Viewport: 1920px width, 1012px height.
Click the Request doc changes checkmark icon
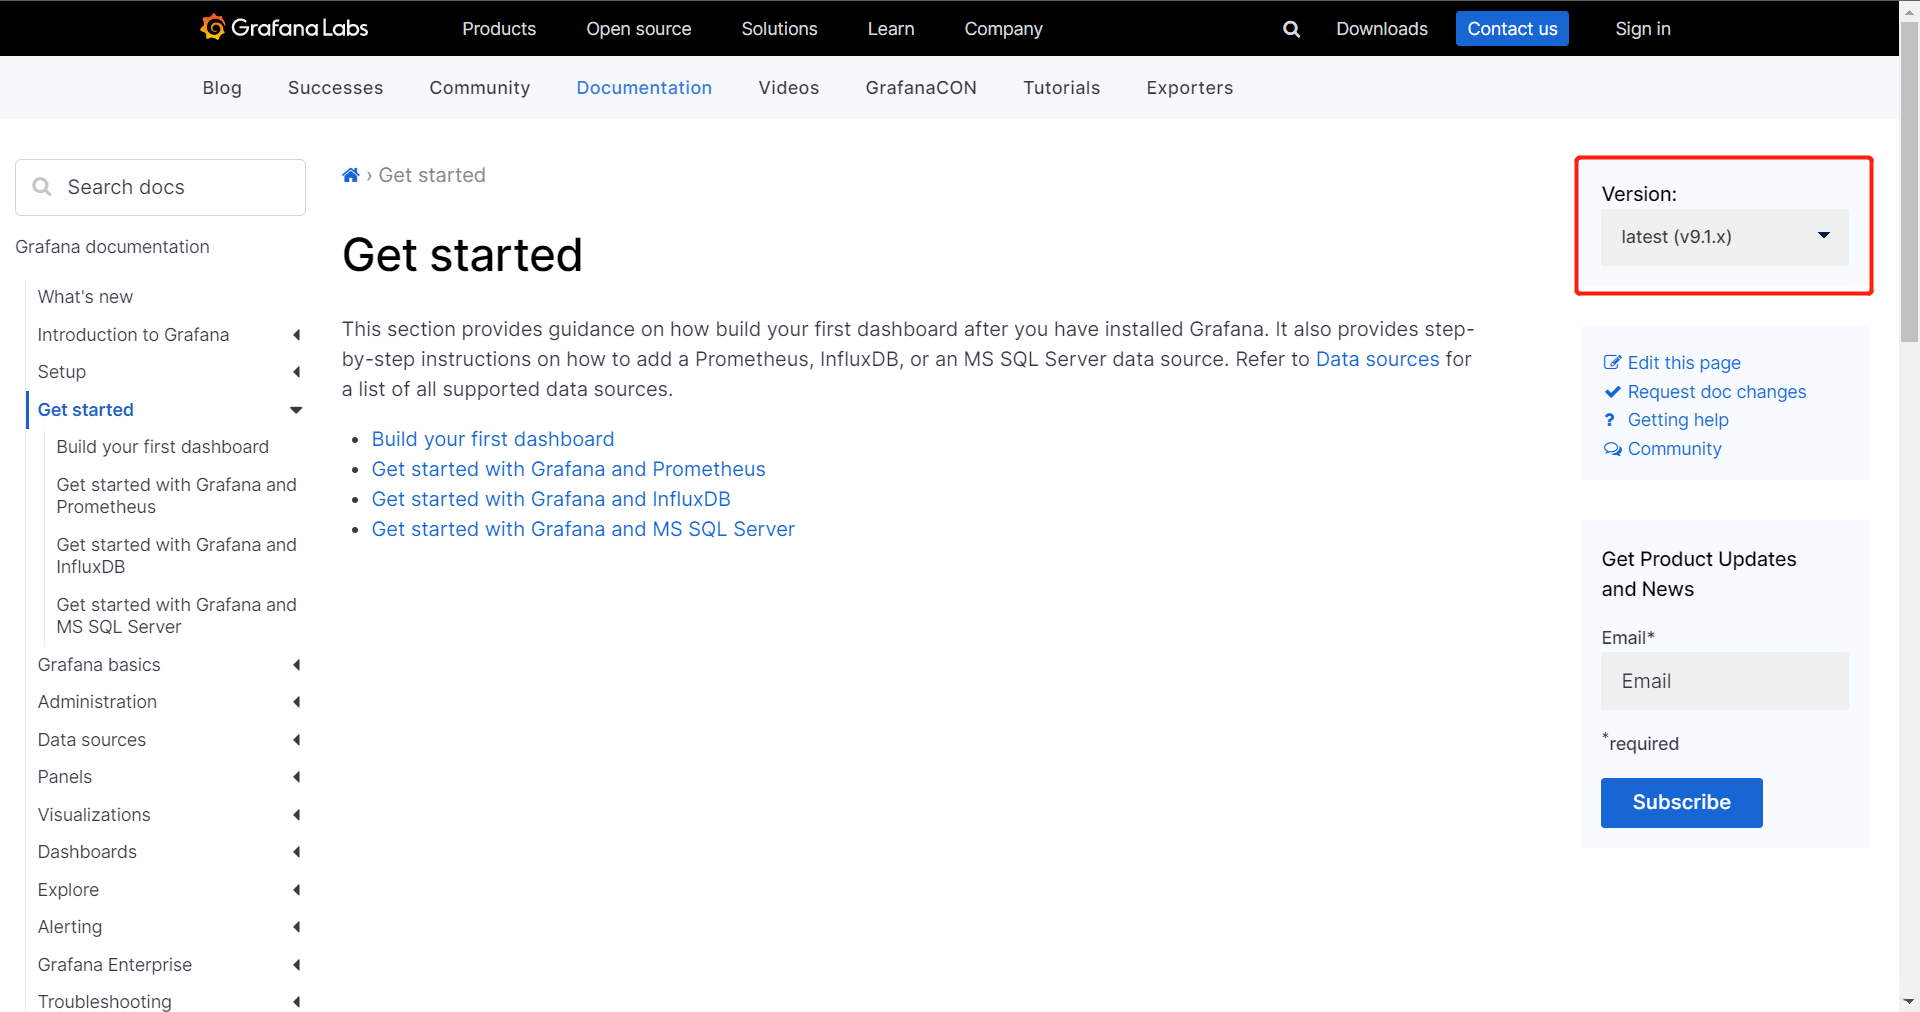[1612, 392]
